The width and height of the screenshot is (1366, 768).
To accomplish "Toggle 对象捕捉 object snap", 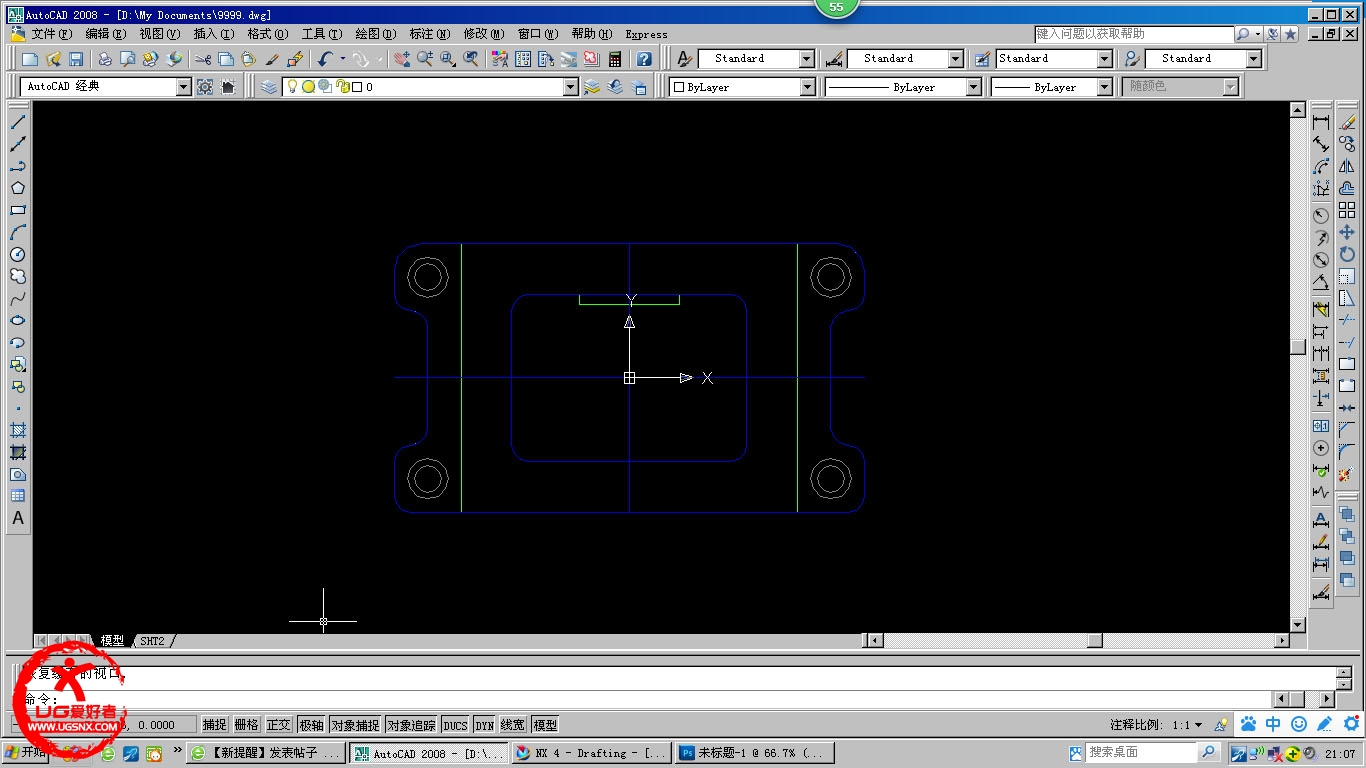I will pyautogui.click(x=355, y=725).
